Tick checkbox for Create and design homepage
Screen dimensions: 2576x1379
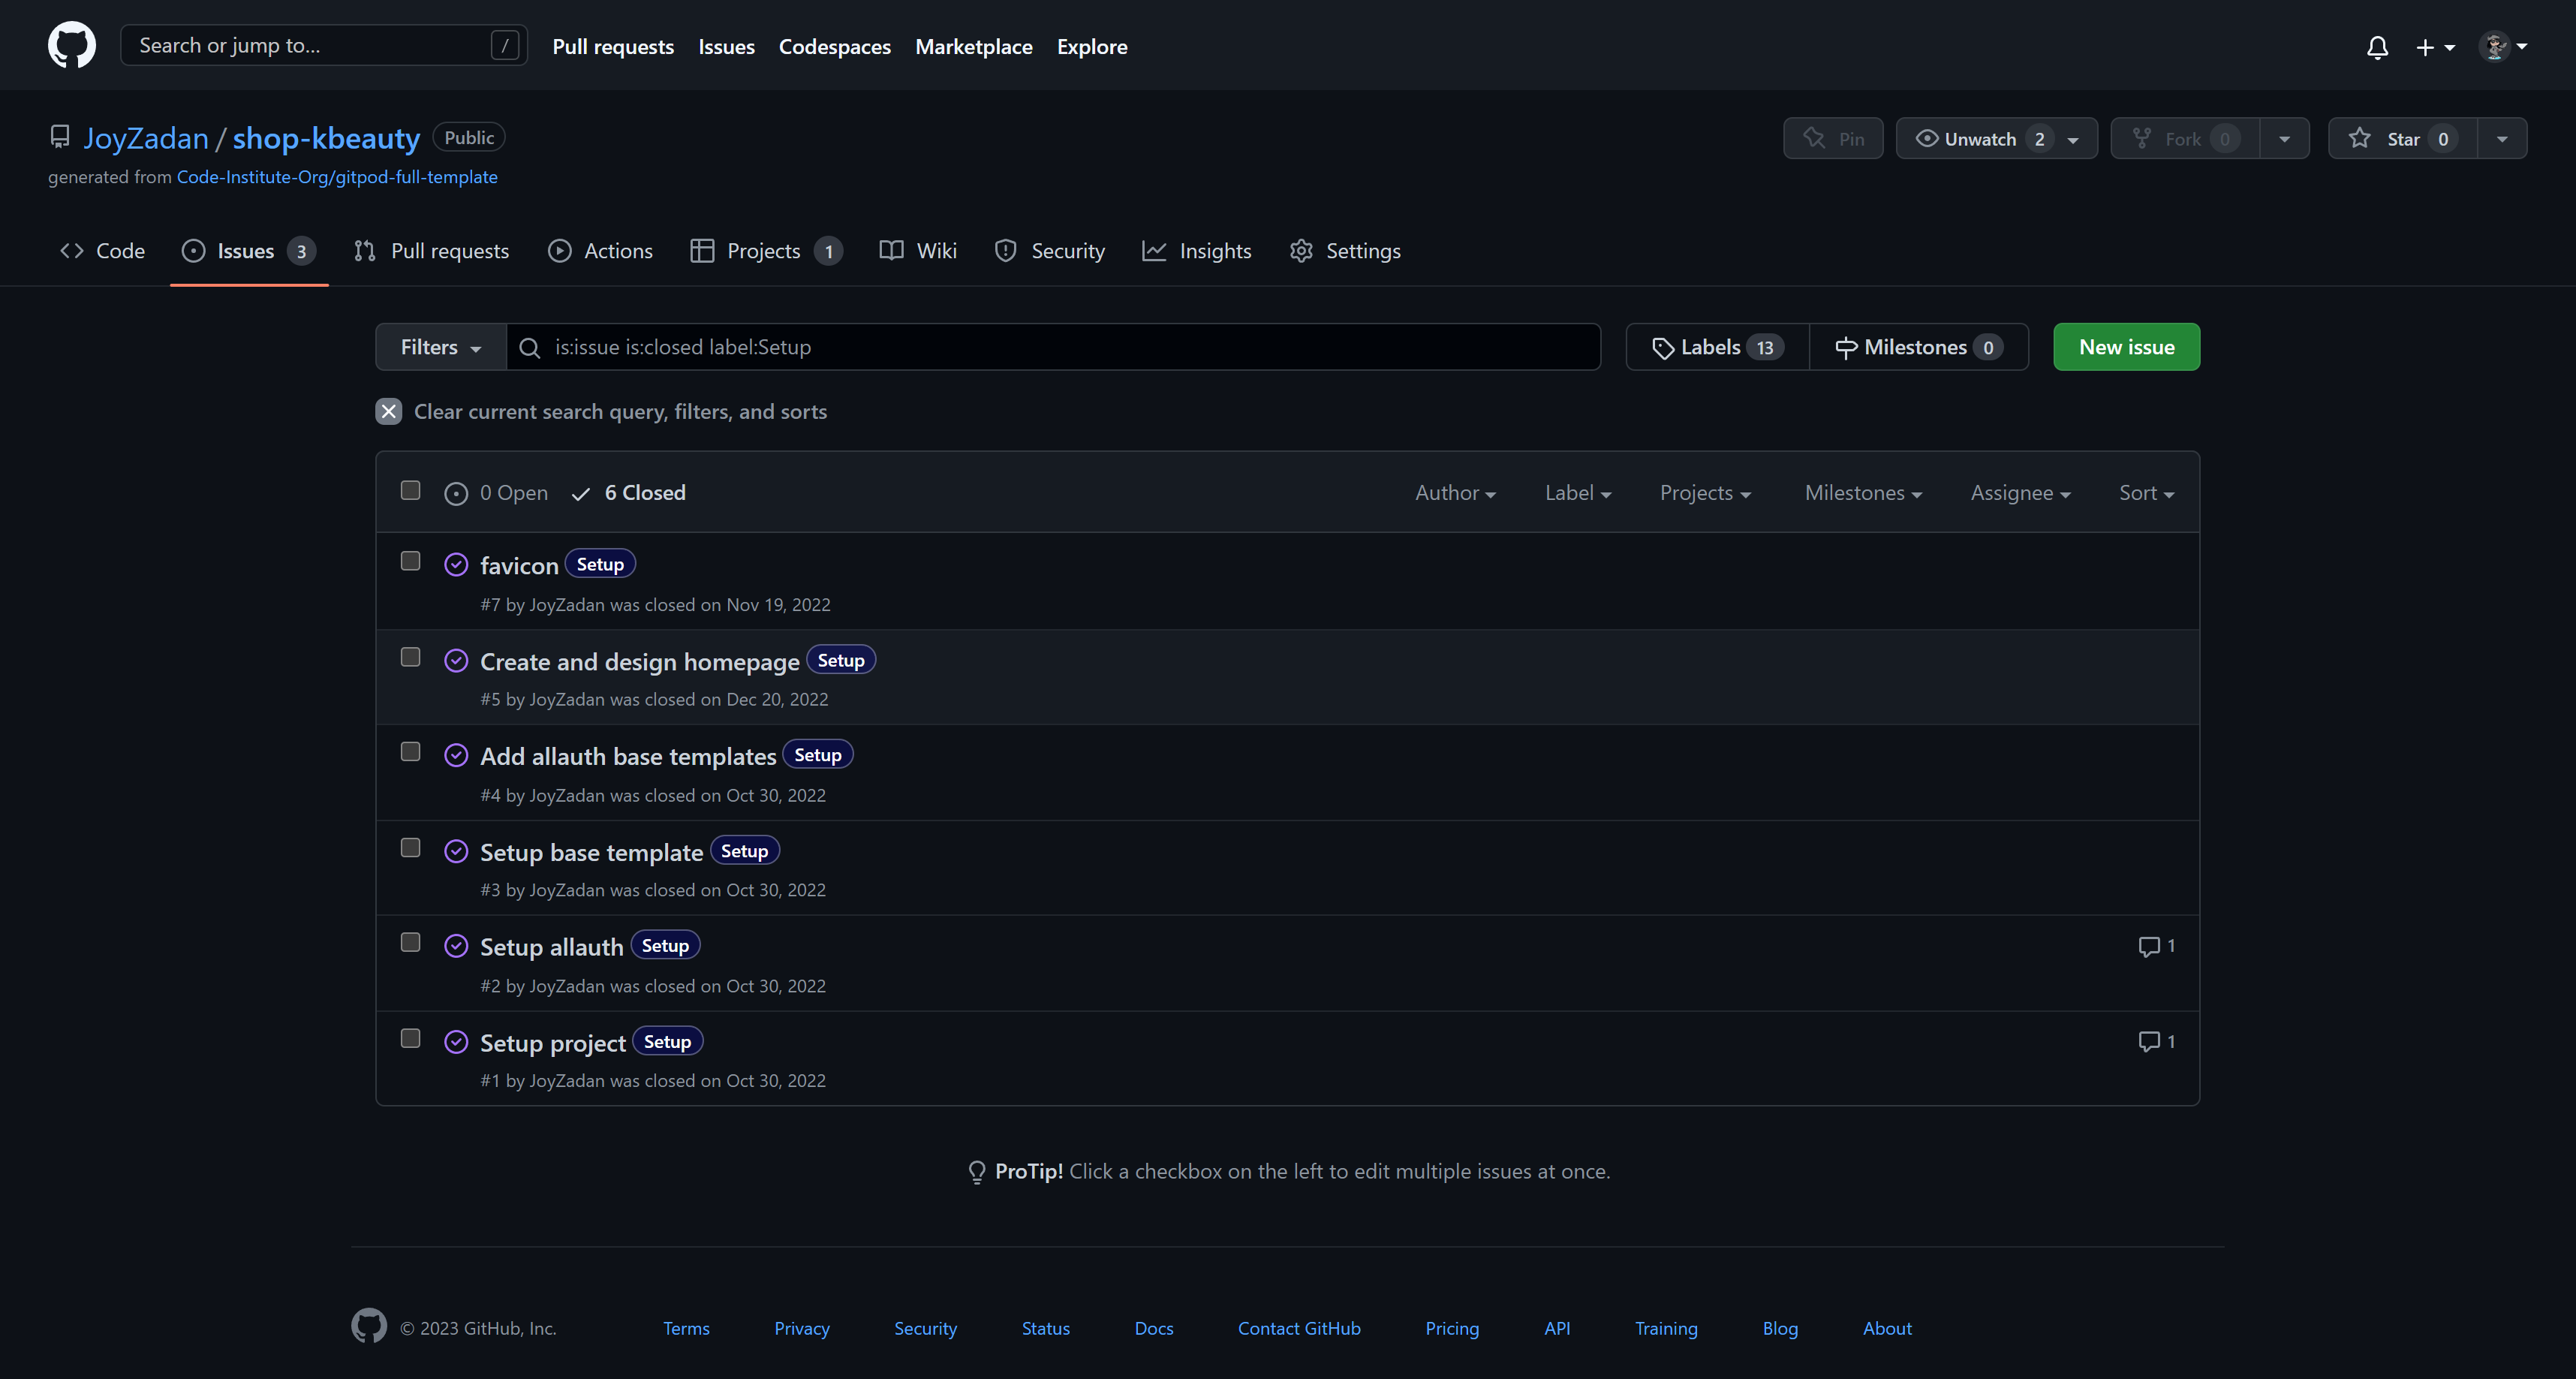point(410,657)
